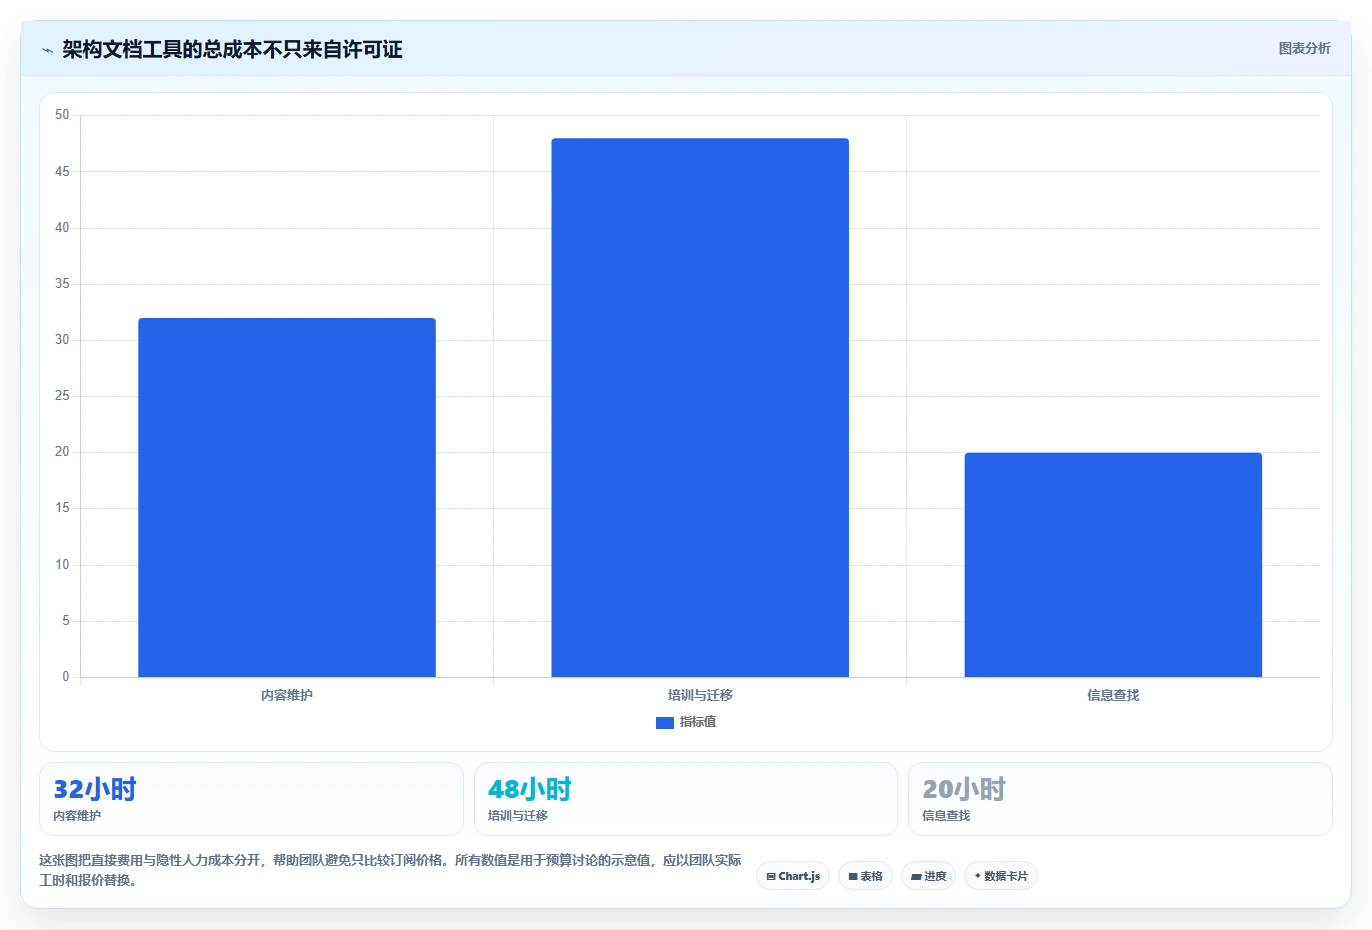Click the lightning icon beside the title
Screen dimensions: 1372x930
click(47, 50)
